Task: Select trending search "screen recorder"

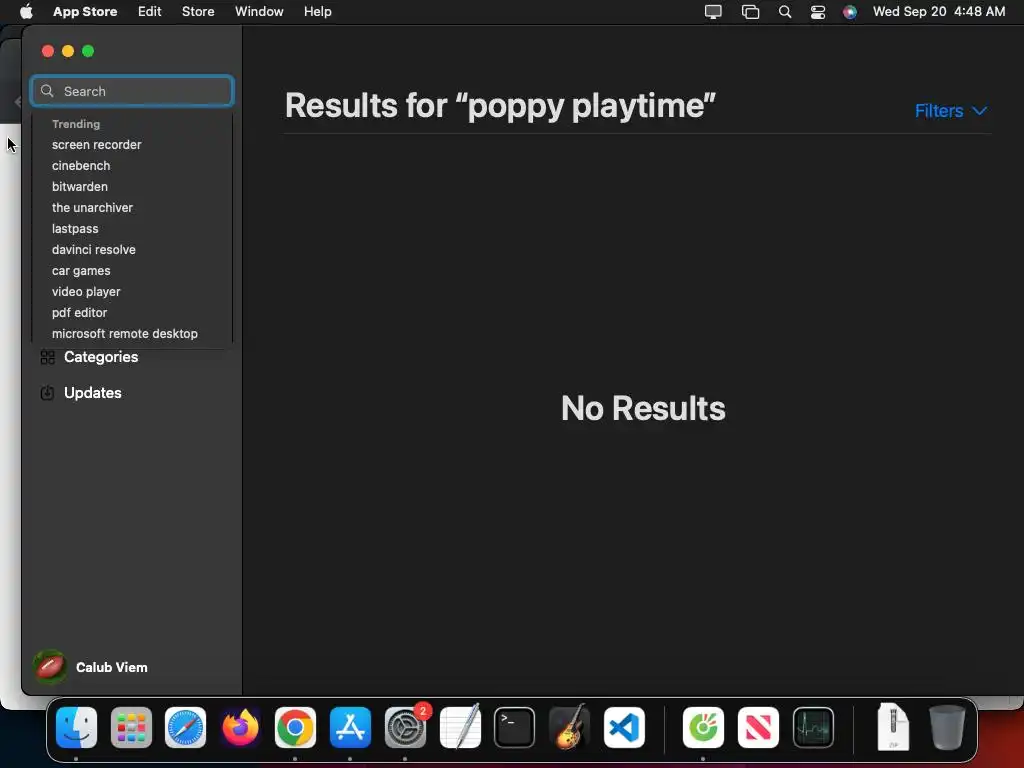Action: pyautogui.click(x=97, y=145)
